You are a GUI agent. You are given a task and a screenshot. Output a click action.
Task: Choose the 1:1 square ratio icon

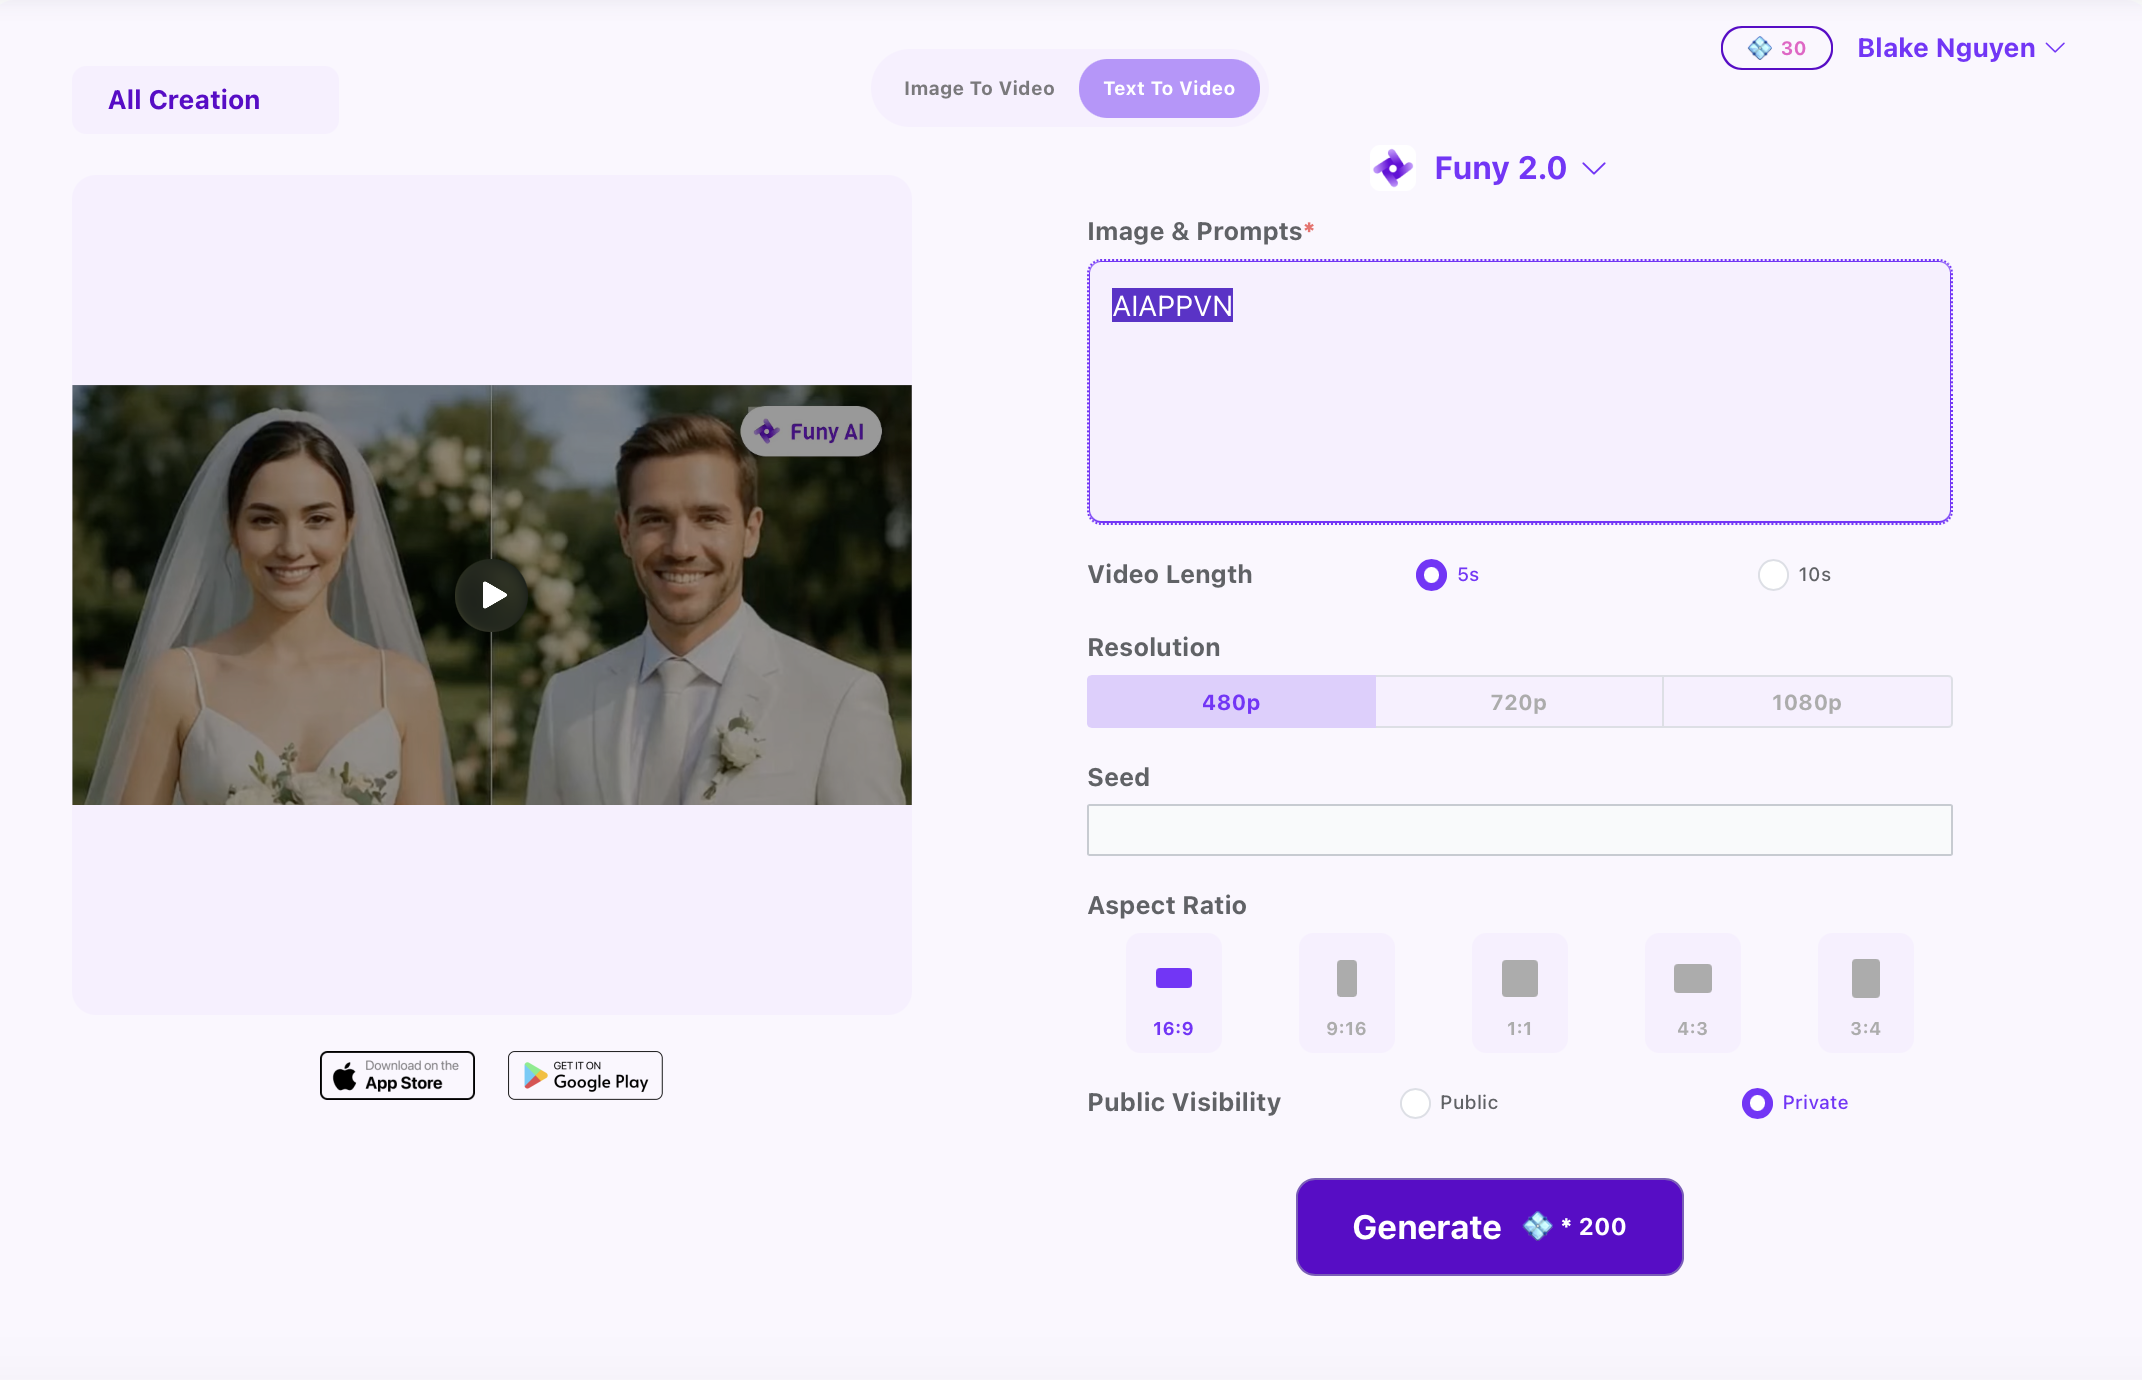[x=1519, y=978]
